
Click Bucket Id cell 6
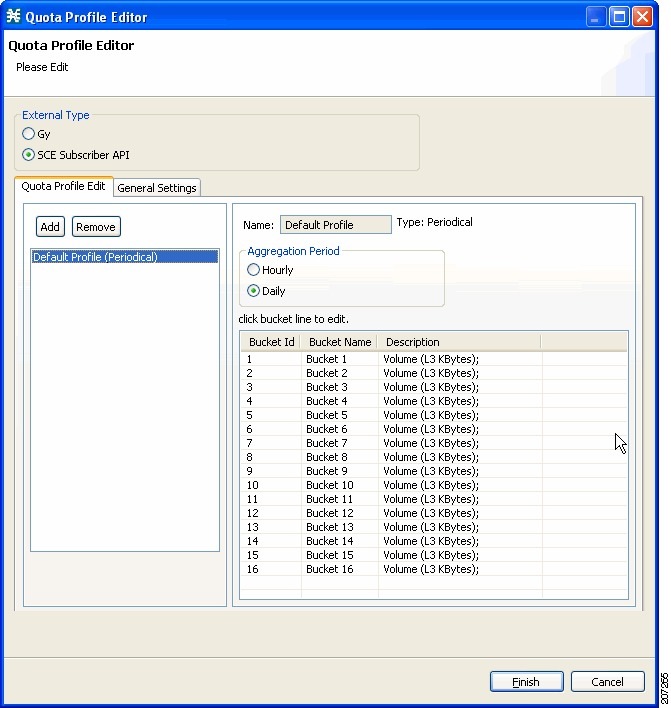[271, 429]
